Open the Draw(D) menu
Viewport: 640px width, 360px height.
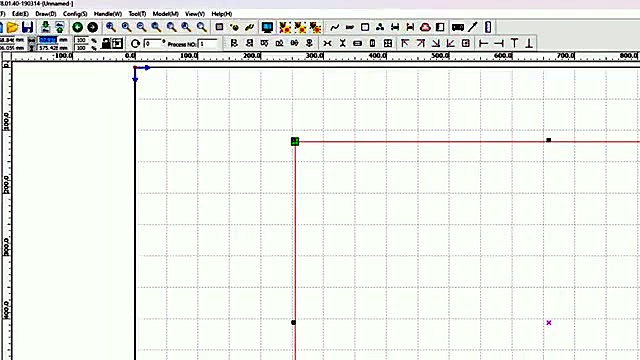pos(46,14)
